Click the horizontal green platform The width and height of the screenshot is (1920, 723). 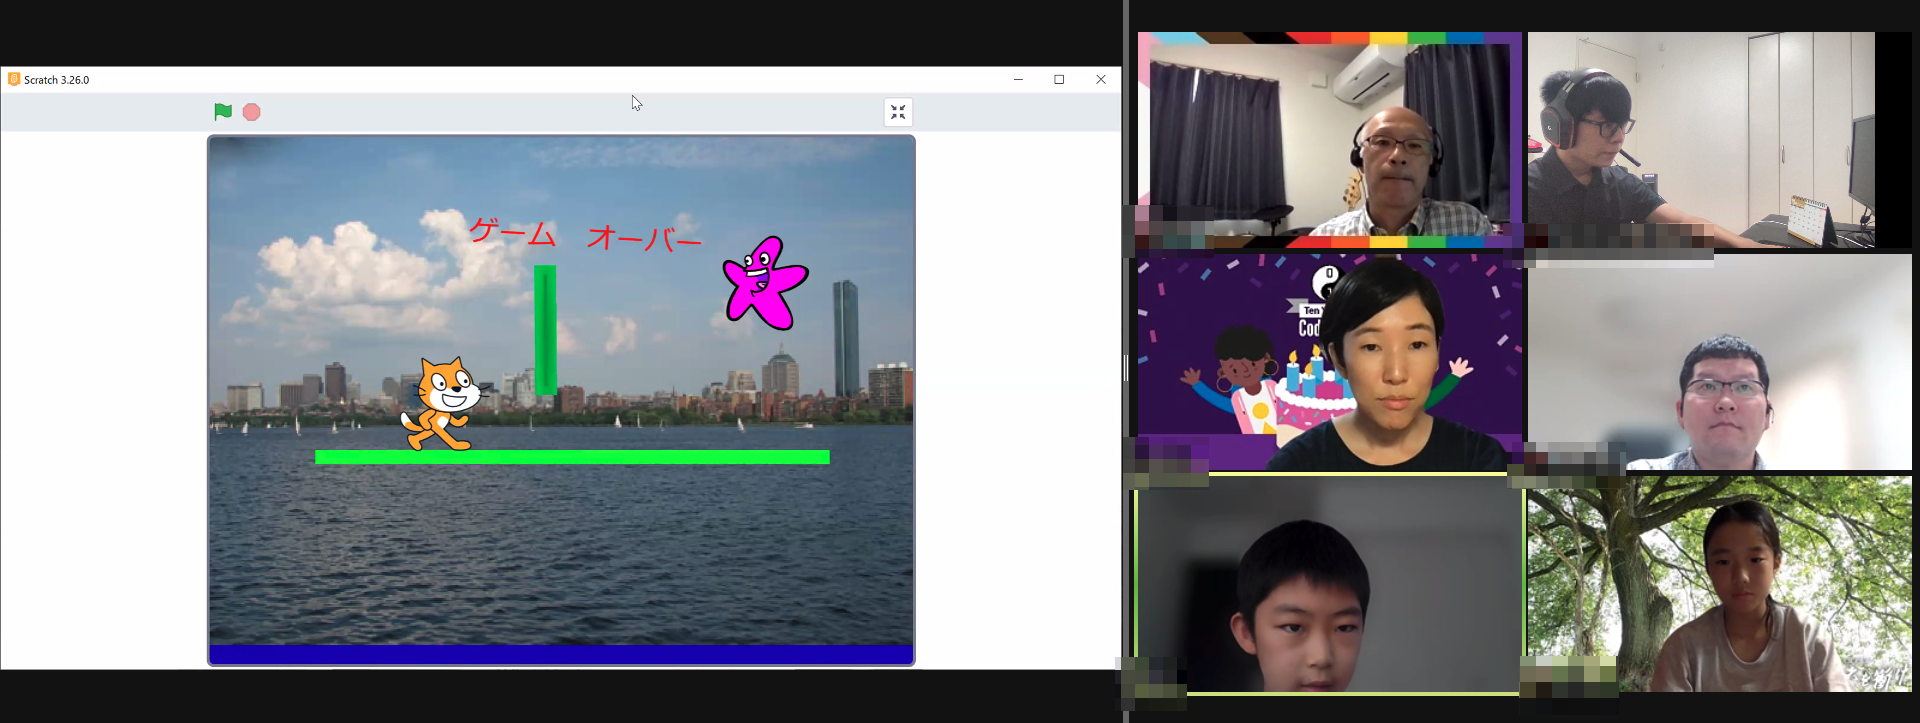click(572, 457)
